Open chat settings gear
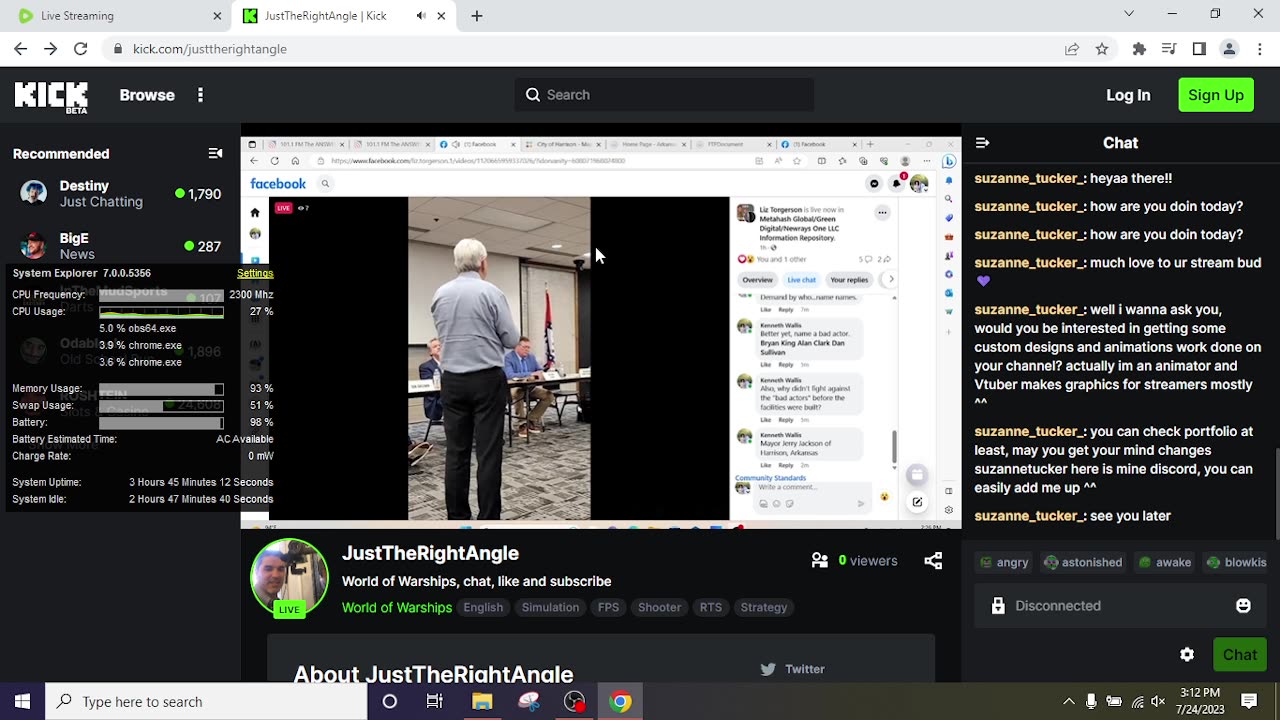The image size is (1280, 720). (1187, 655)
